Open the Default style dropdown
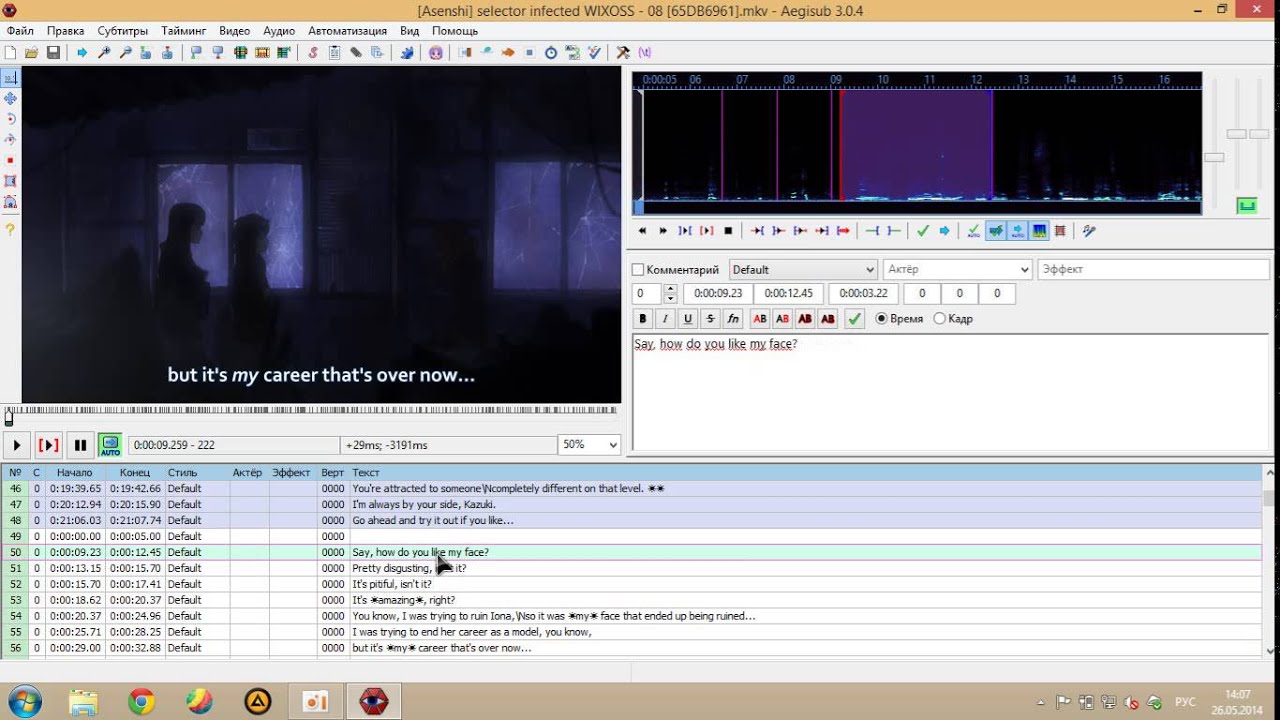 803,270
